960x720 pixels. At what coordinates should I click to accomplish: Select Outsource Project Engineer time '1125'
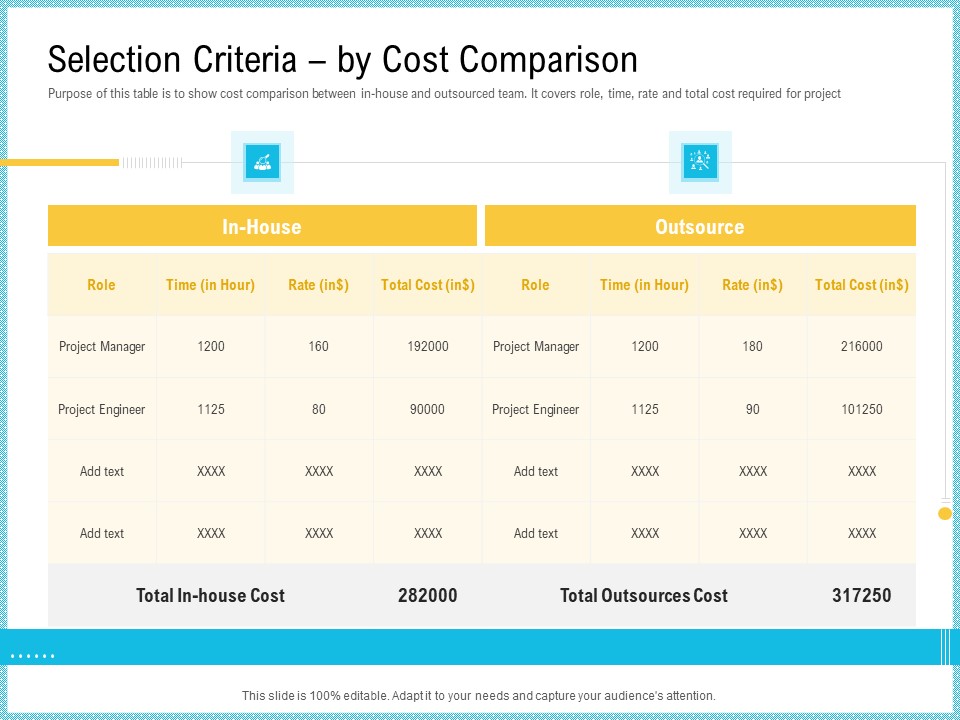click(645, 410)
